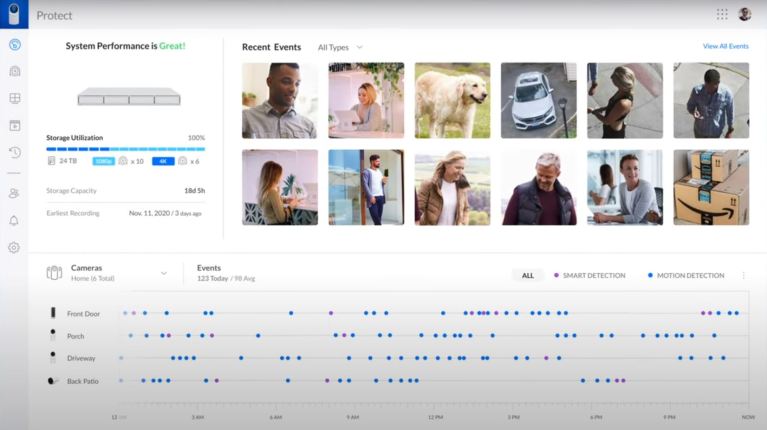Image resolution: width=767 pixels, height=430 pixels.
Task: Click the Porch camera icon
Action: pyautogui.click(x=53, y=335)
